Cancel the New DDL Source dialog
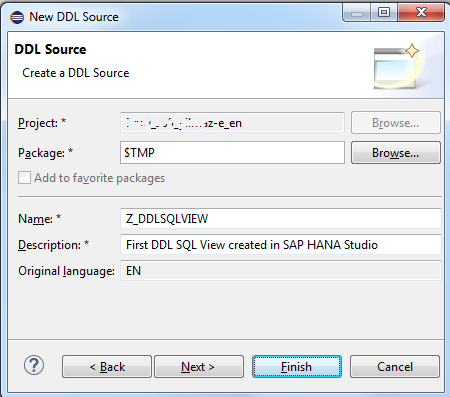Image resolution: width=450 pixels, height=397 pixels. pyautogui.click(x=395, y=366)
